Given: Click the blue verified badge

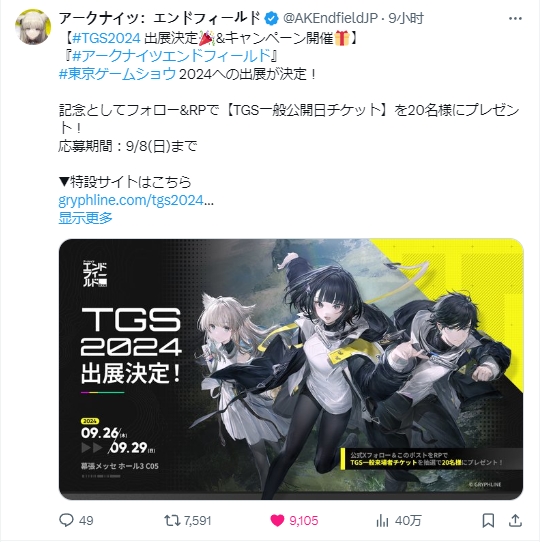Looking at the screenshot, I should [271, 19].
